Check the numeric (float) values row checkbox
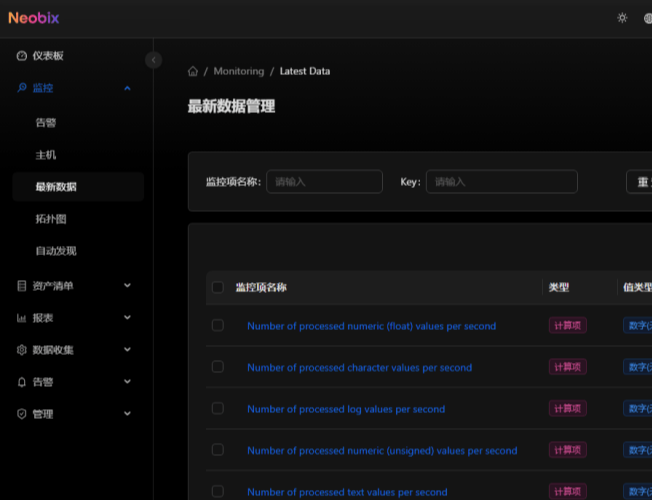 coord(218,325)
